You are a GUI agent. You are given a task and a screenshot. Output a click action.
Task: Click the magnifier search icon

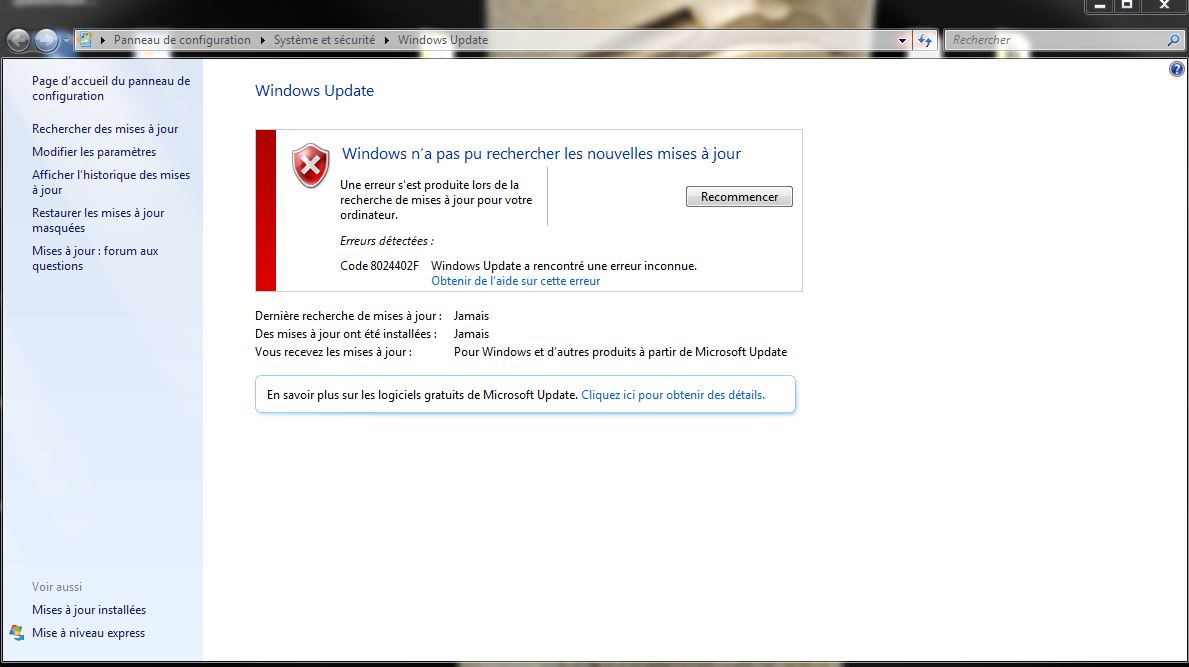pos(1173,40)
